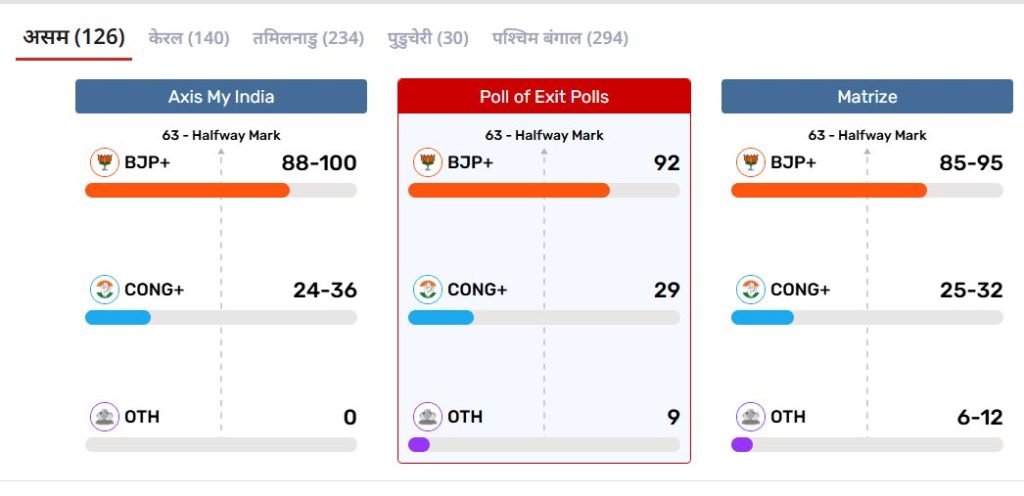This screenshot has height=496, width=1024.
Task: Click BJP+ party icon in Axis My India
Action: click(104, 162)
